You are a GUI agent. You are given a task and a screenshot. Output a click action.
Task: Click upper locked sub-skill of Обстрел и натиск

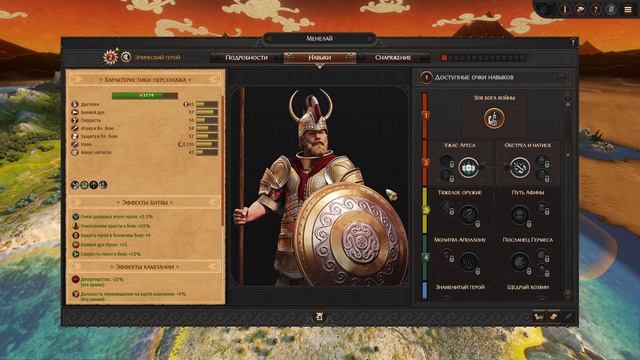pyautogui.click(x=542, y=161)
